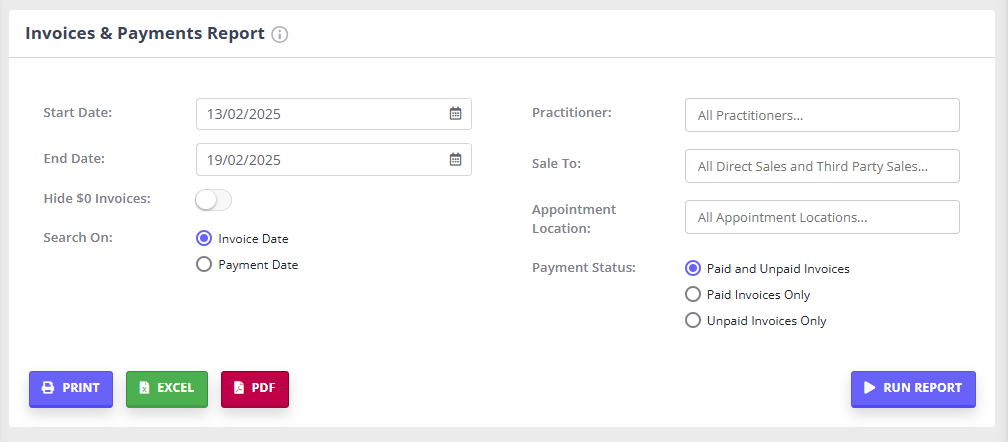Click the Run Report button label

(x=922, y=388)
